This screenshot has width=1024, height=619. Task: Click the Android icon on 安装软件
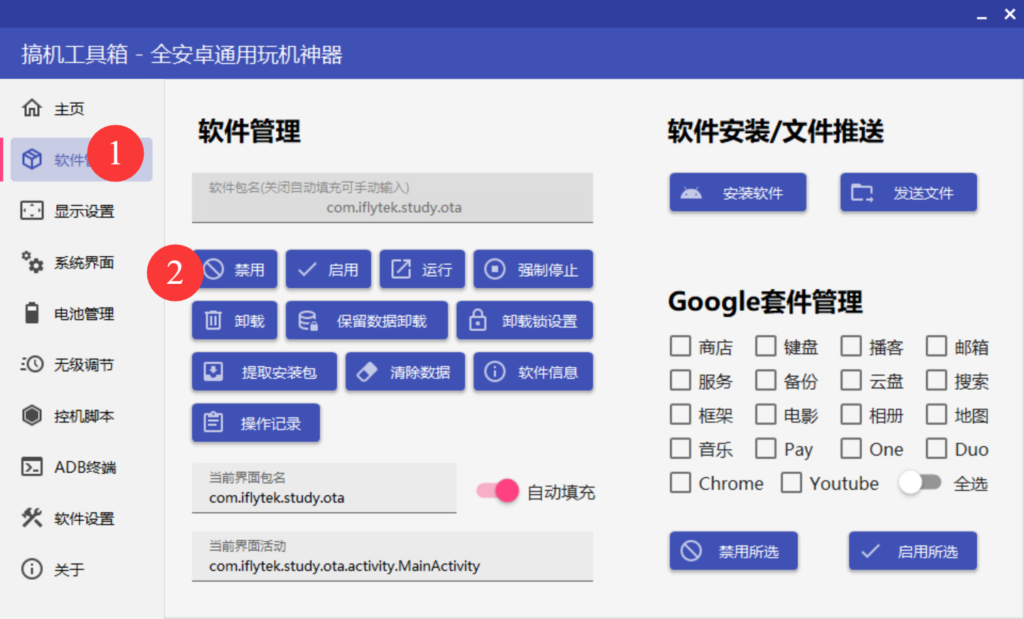tap(691, 193)
